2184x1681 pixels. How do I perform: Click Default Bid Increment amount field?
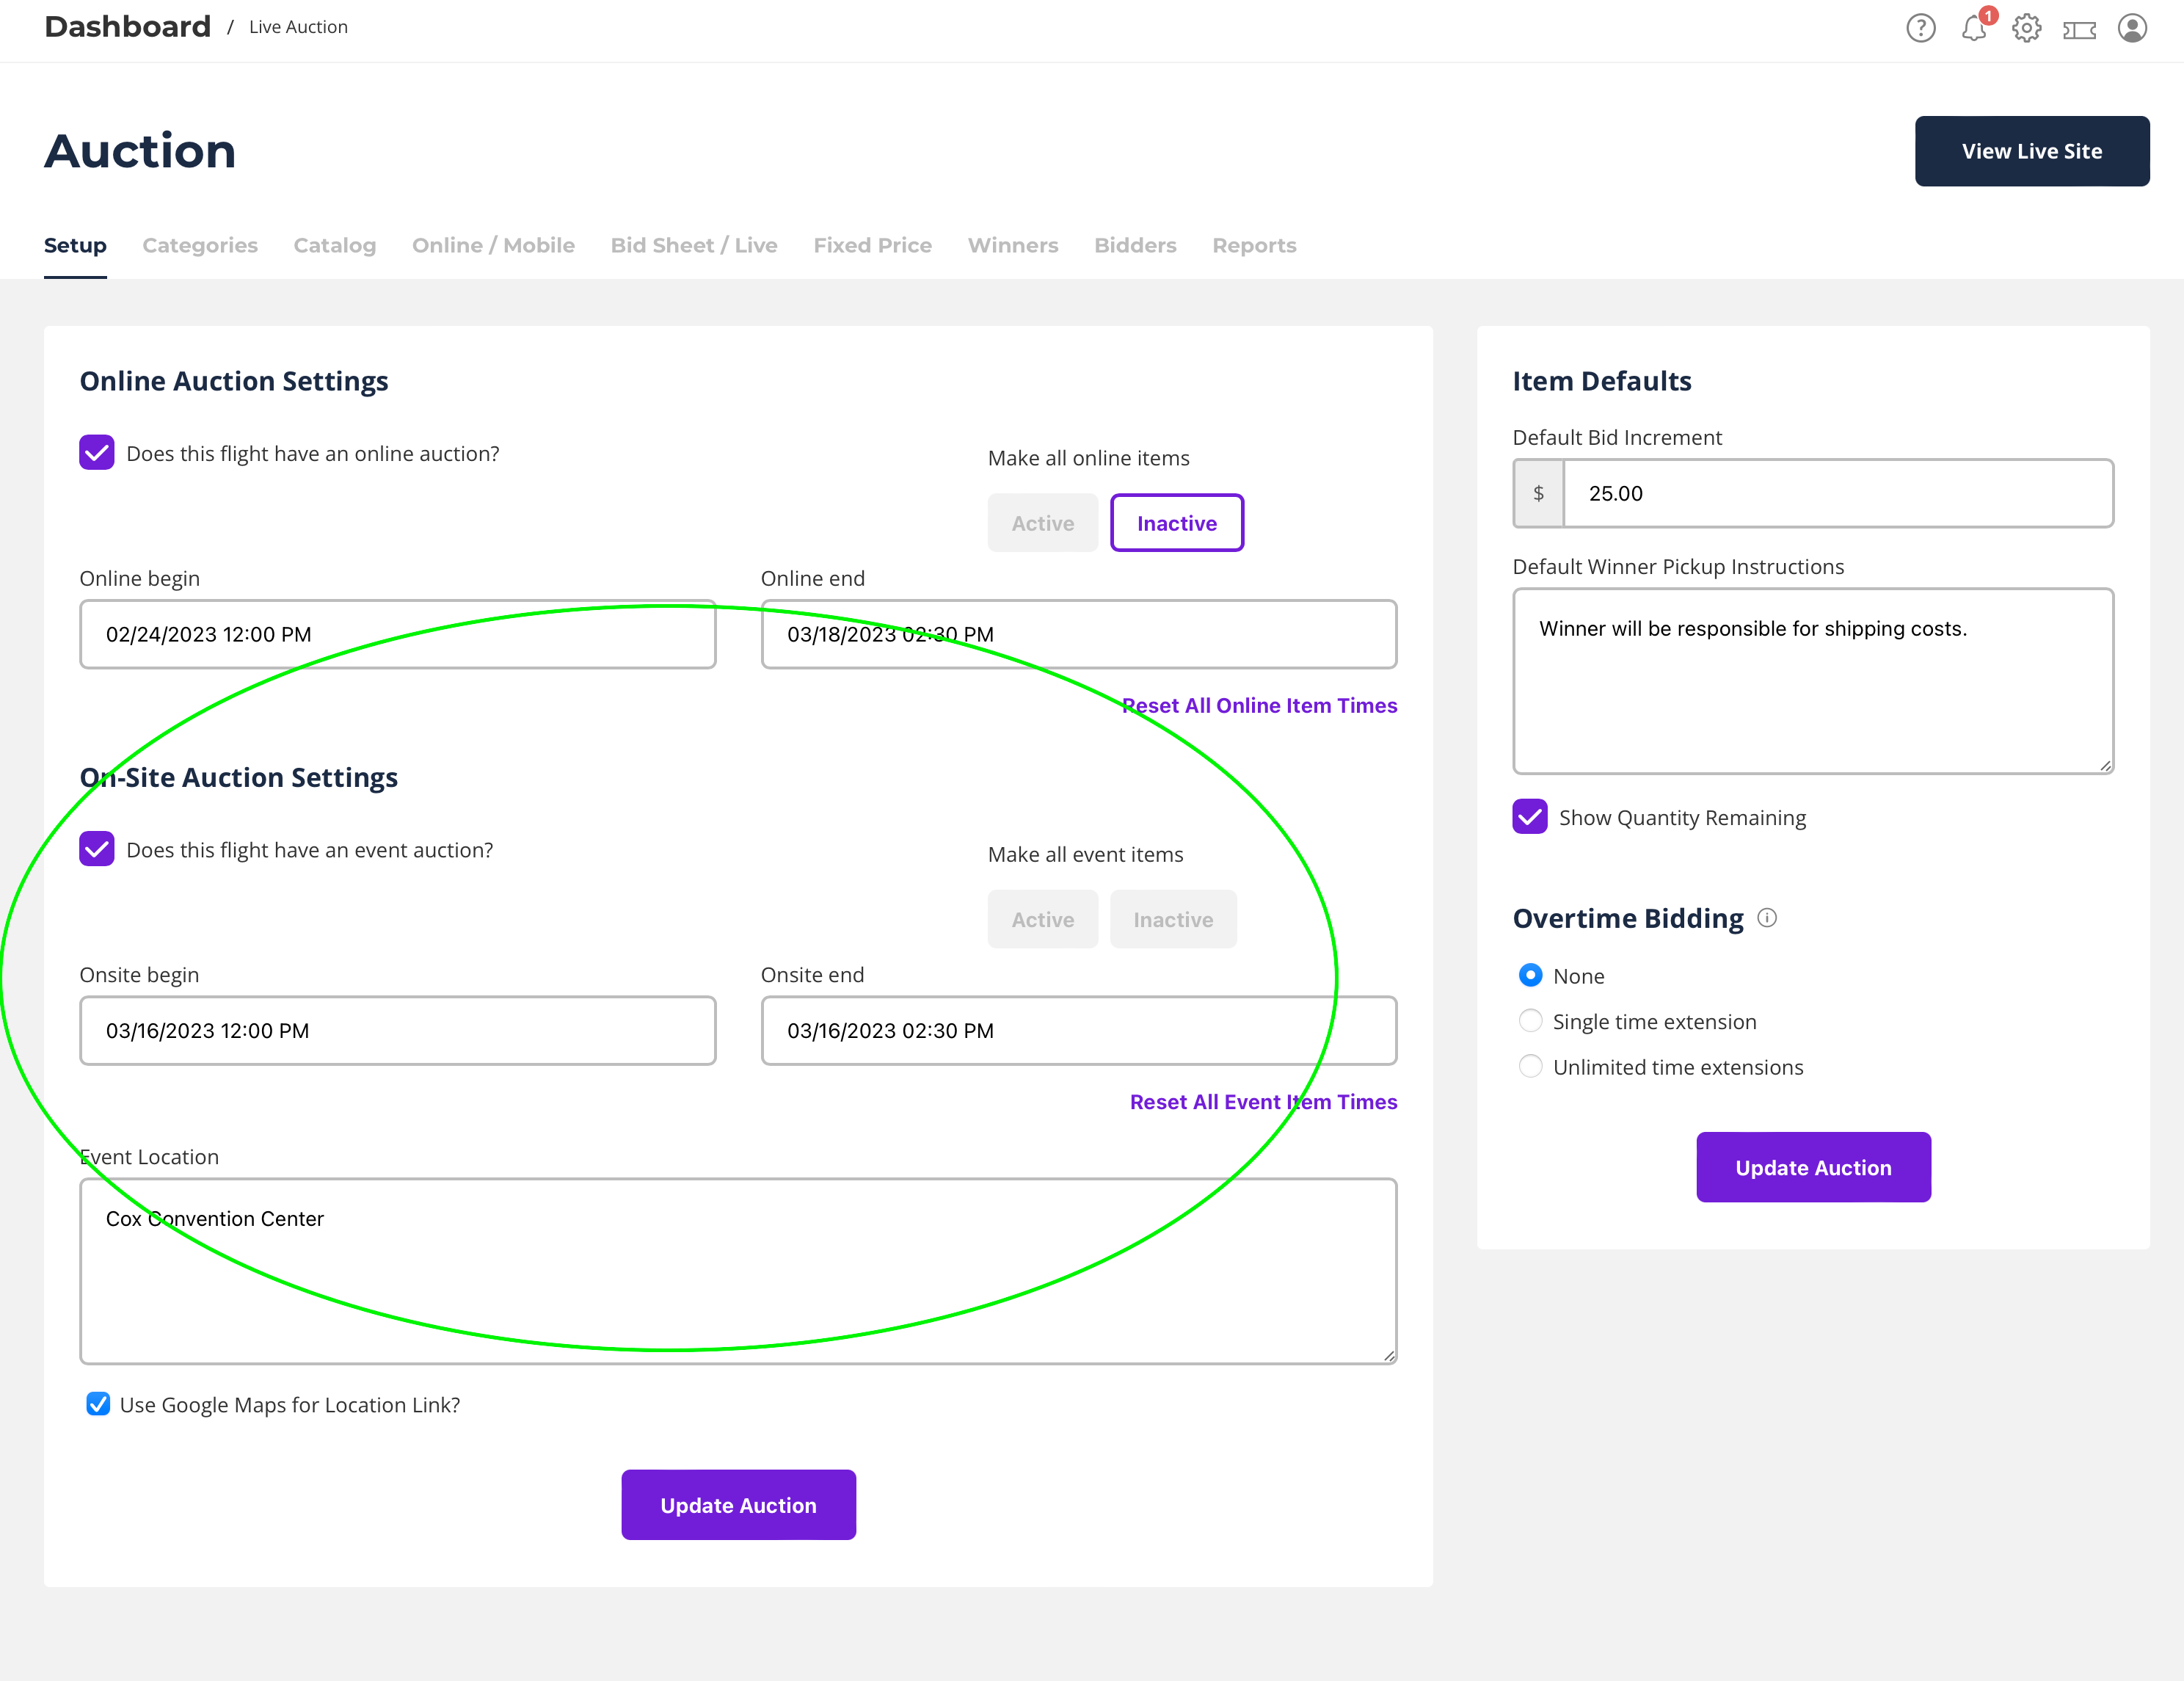1837,493
